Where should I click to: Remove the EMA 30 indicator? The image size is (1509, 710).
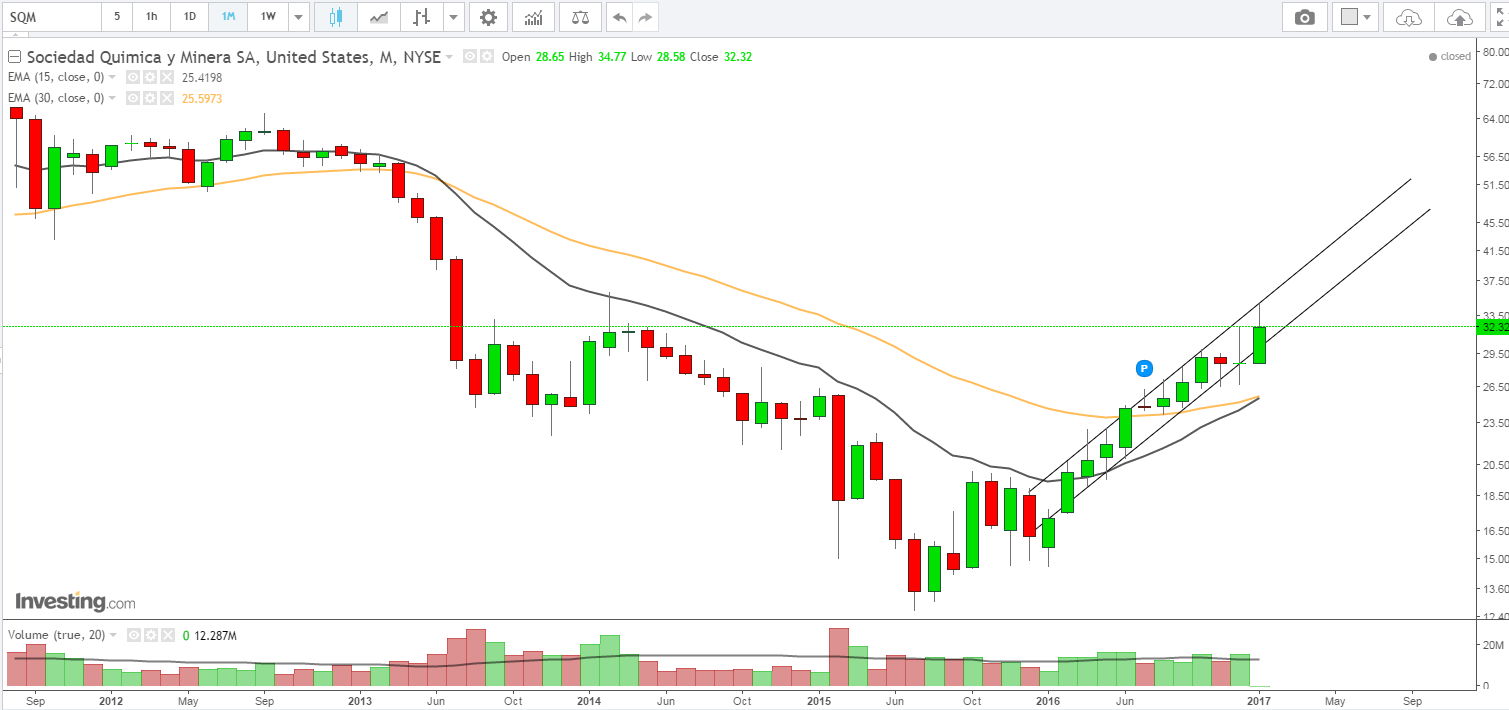[x=166, y=98]
